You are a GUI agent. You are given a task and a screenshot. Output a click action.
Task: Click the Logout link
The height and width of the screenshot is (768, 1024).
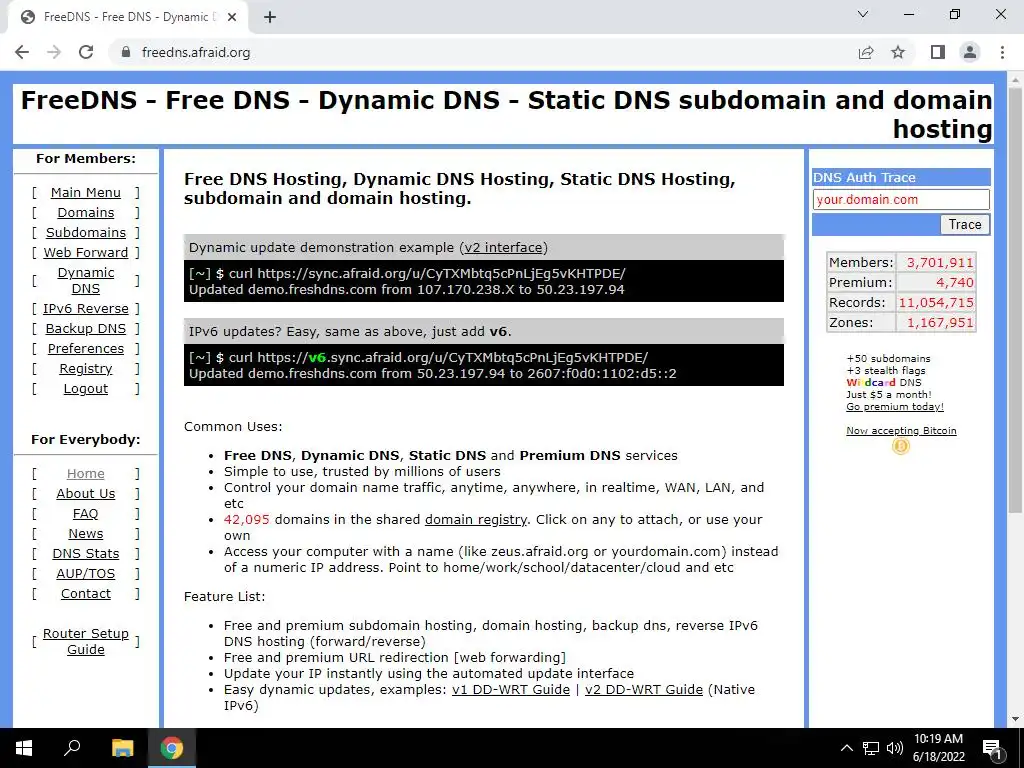point(86,389)
